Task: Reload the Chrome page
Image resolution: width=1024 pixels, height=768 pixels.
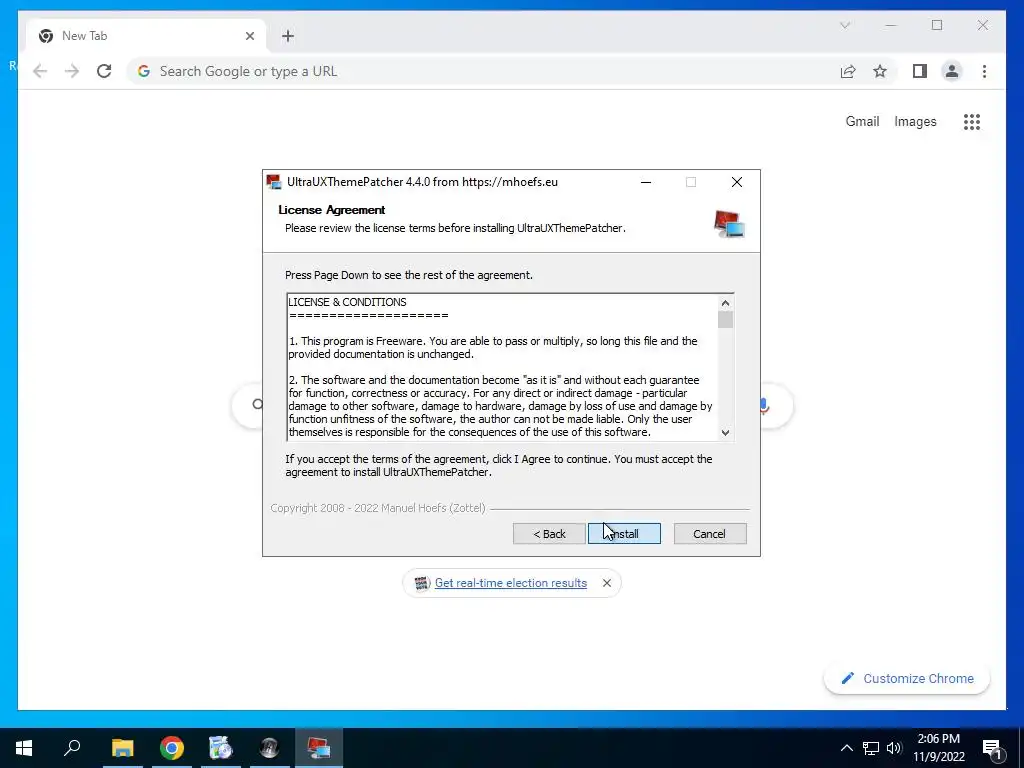Action: click(104, 71)
